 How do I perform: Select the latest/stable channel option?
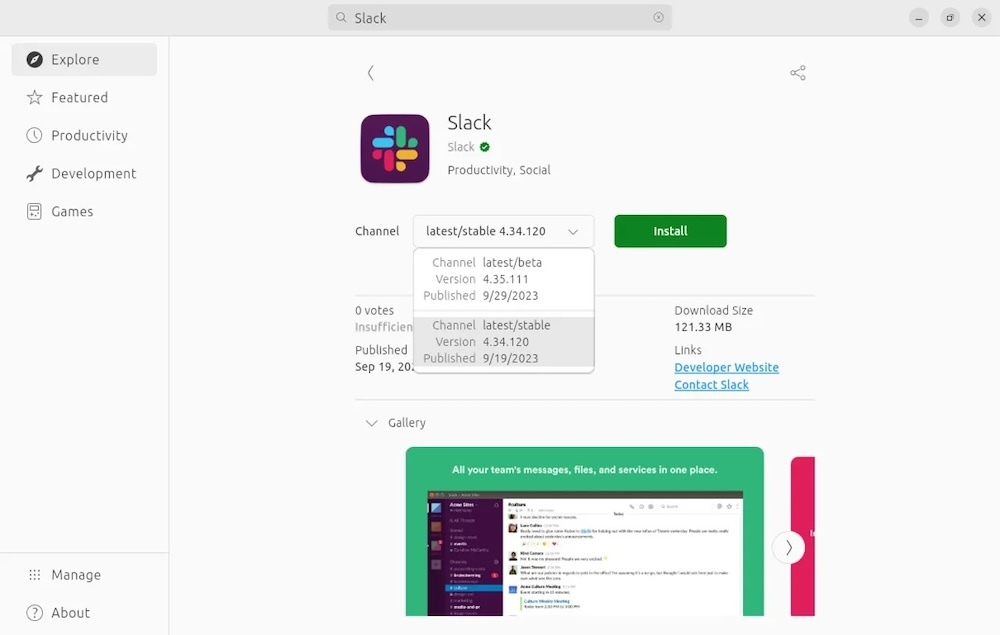pos(503,342)
